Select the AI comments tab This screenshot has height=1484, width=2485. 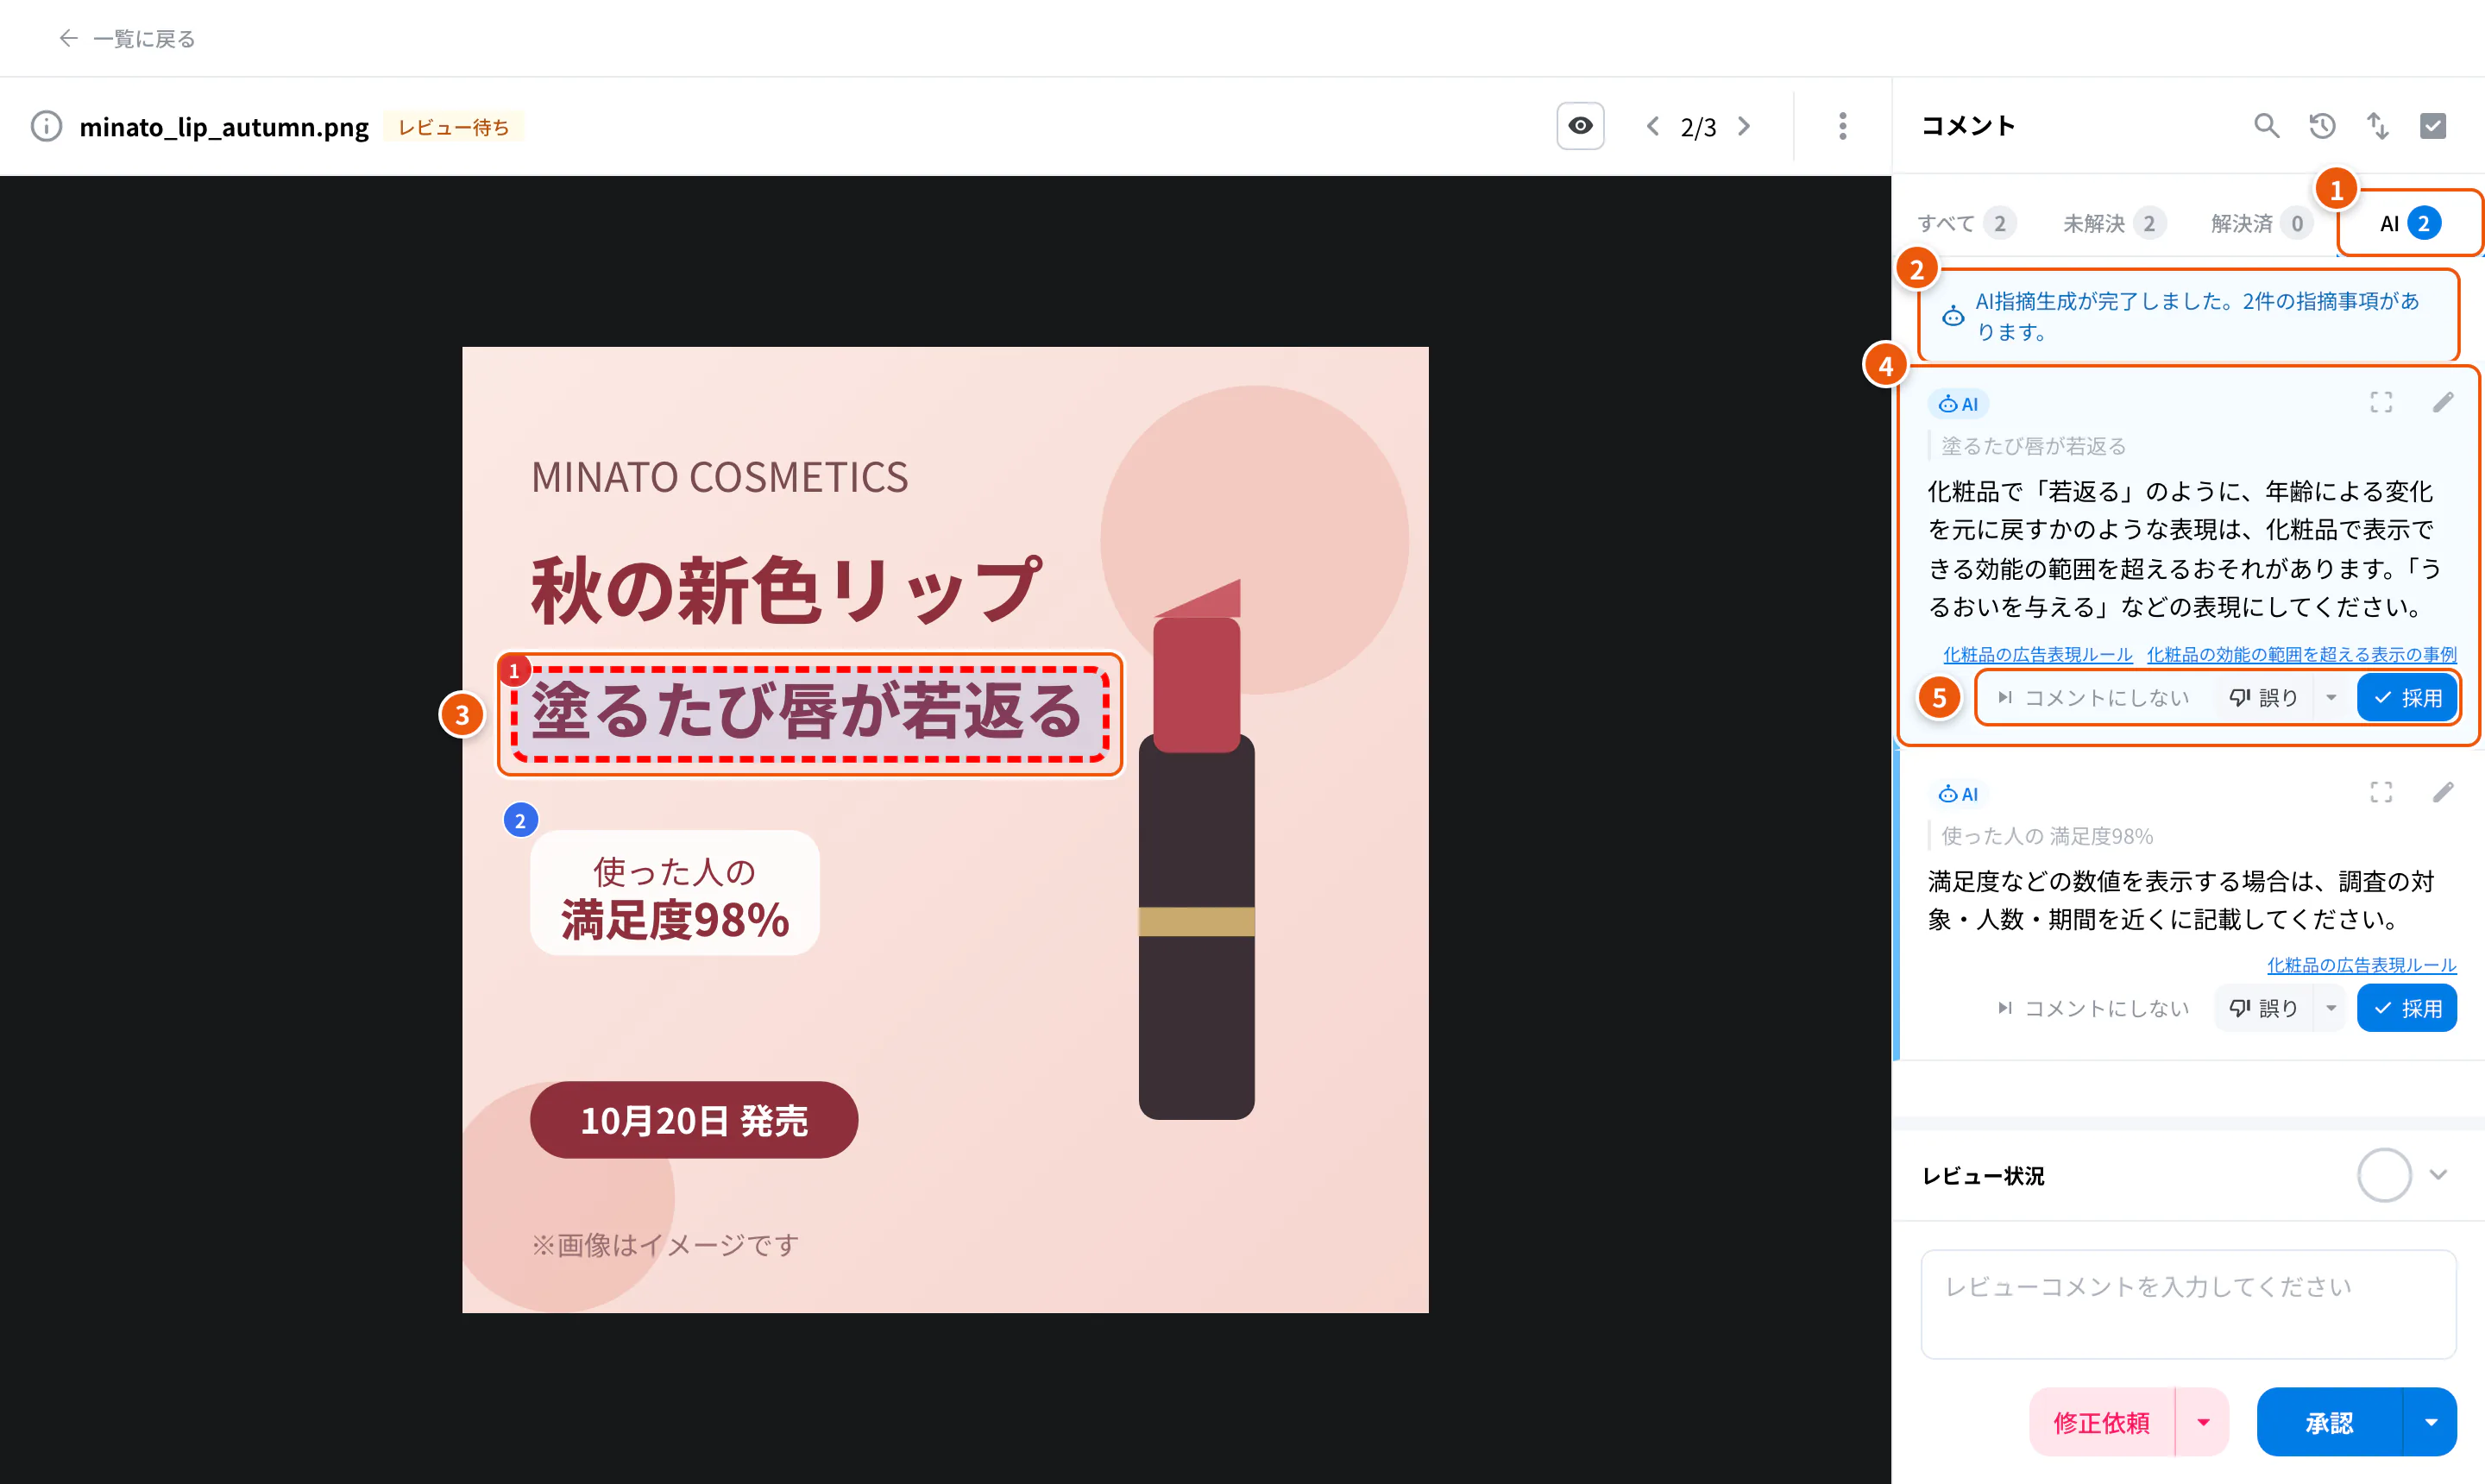click(x=2410, y=223)
